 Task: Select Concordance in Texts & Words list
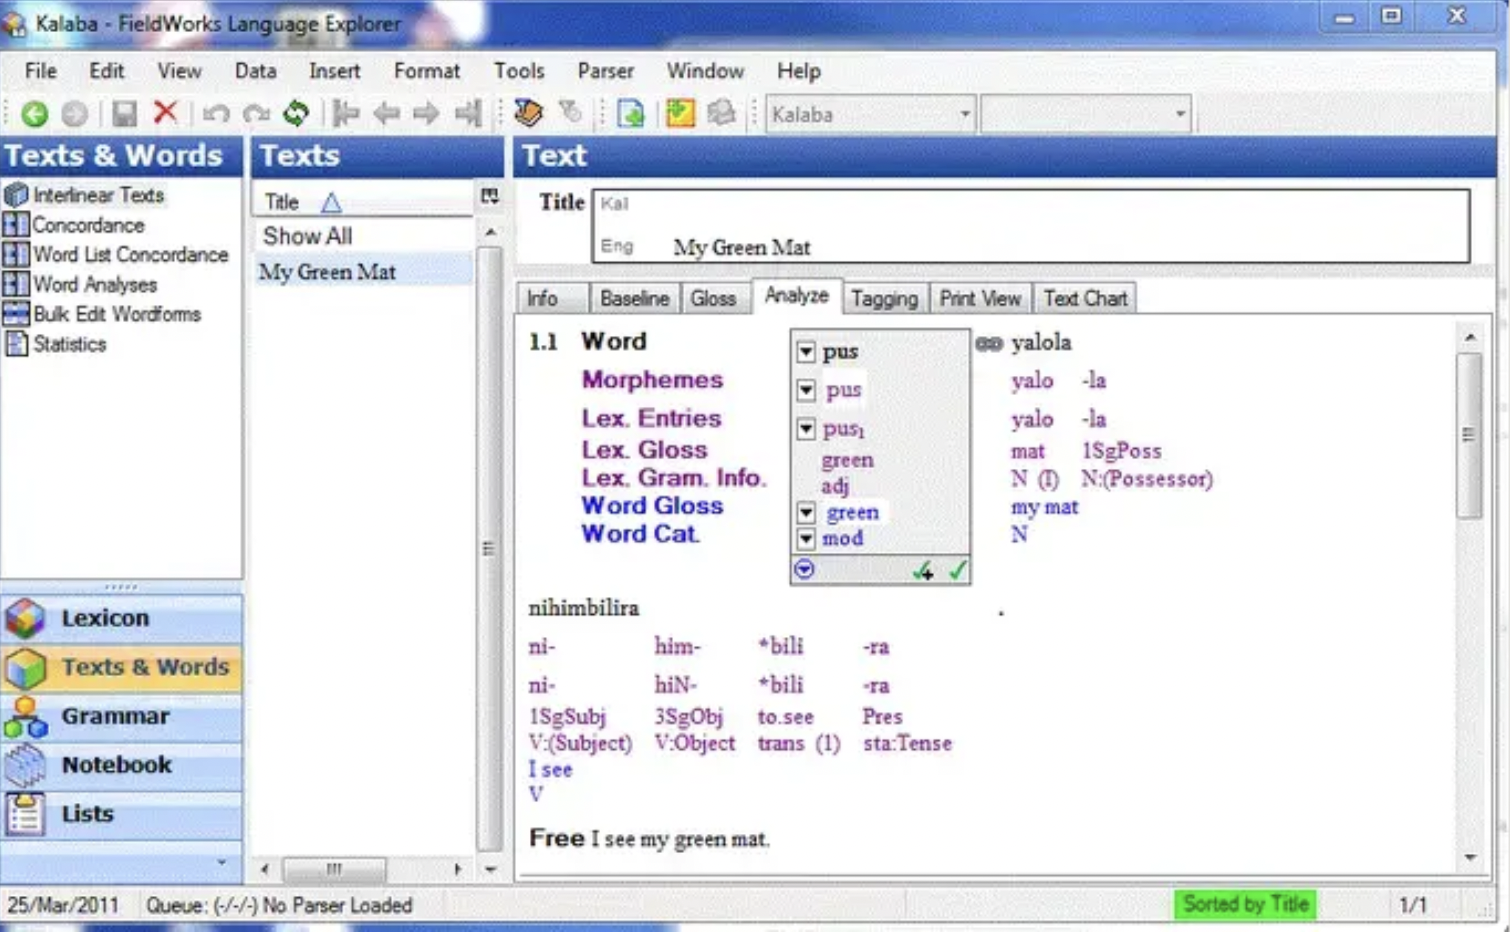88,225
